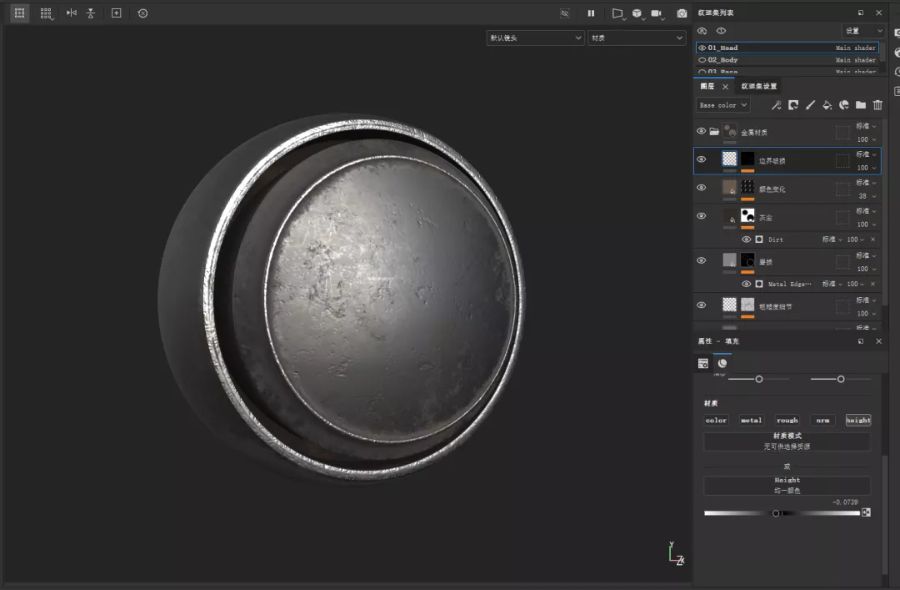This screenshot has height=590, width=900.
Task: Open blend mode dropdown of Dirt effect
Action: [832, 239]
